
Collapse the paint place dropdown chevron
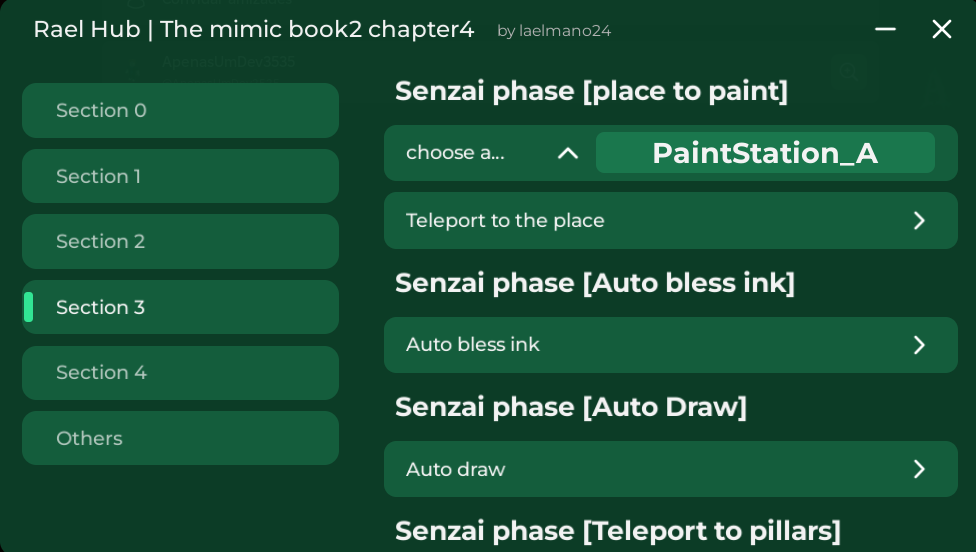(x=568, y=153)
